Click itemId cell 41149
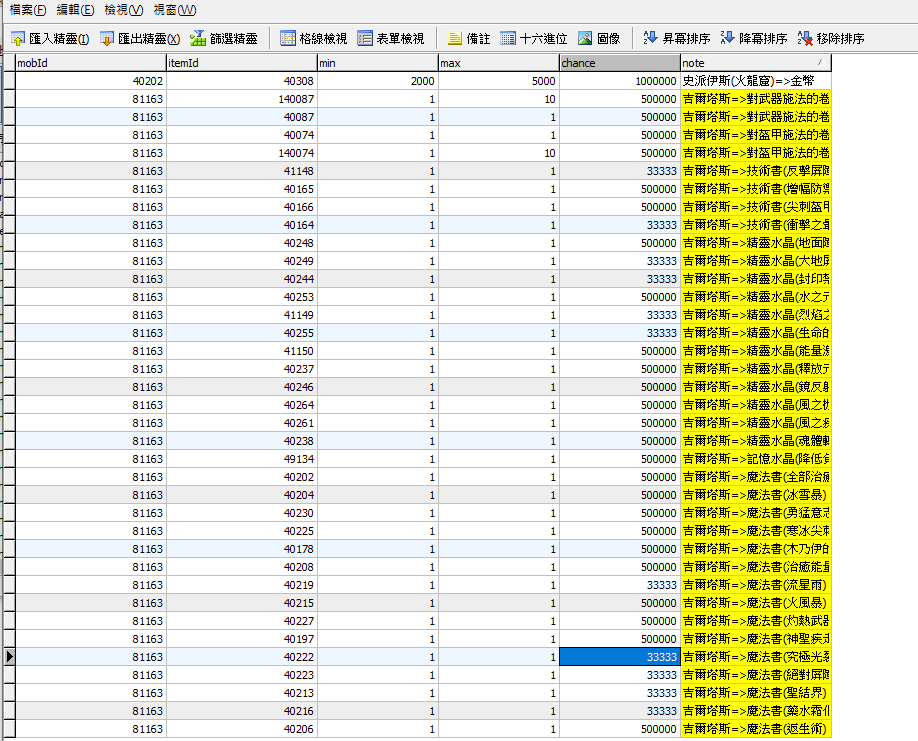Image resolution: width=918 pixels, height=741 pixels. [242, 315]
